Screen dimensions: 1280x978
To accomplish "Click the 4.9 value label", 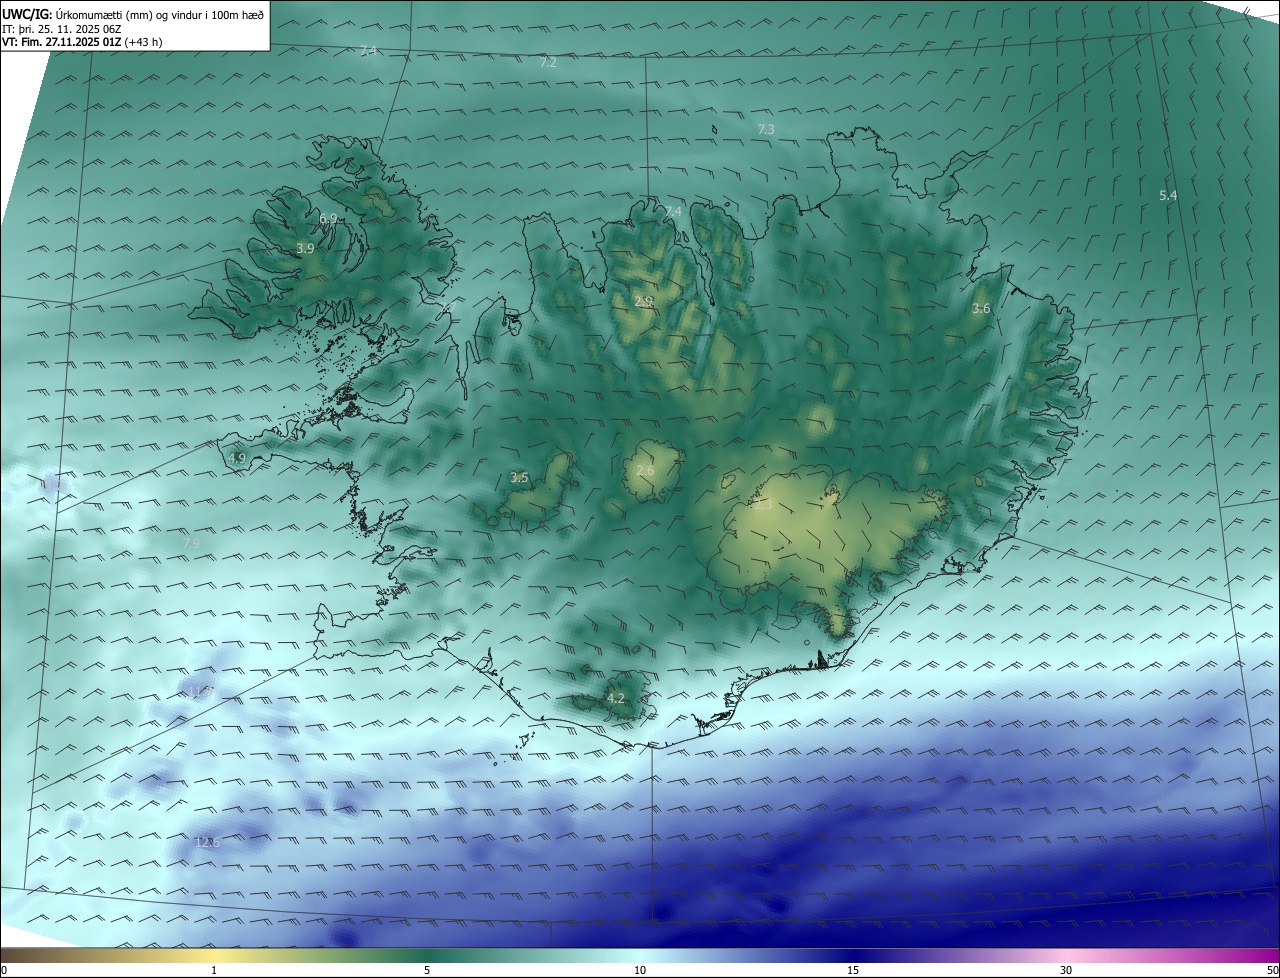I will coord(237,458).
